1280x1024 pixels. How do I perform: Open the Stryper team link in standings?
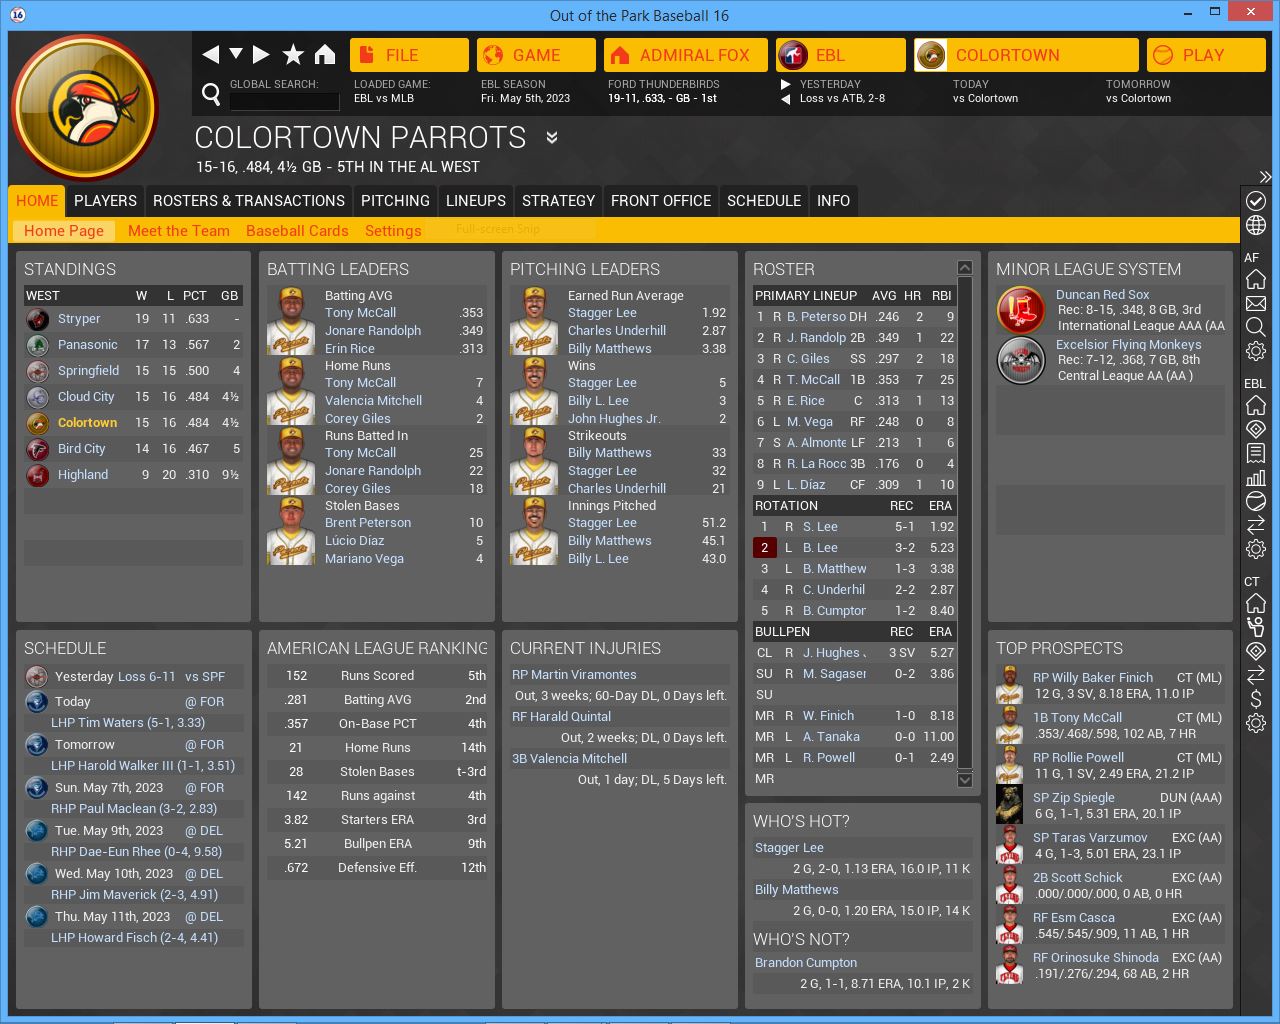(x=79, y=319)
